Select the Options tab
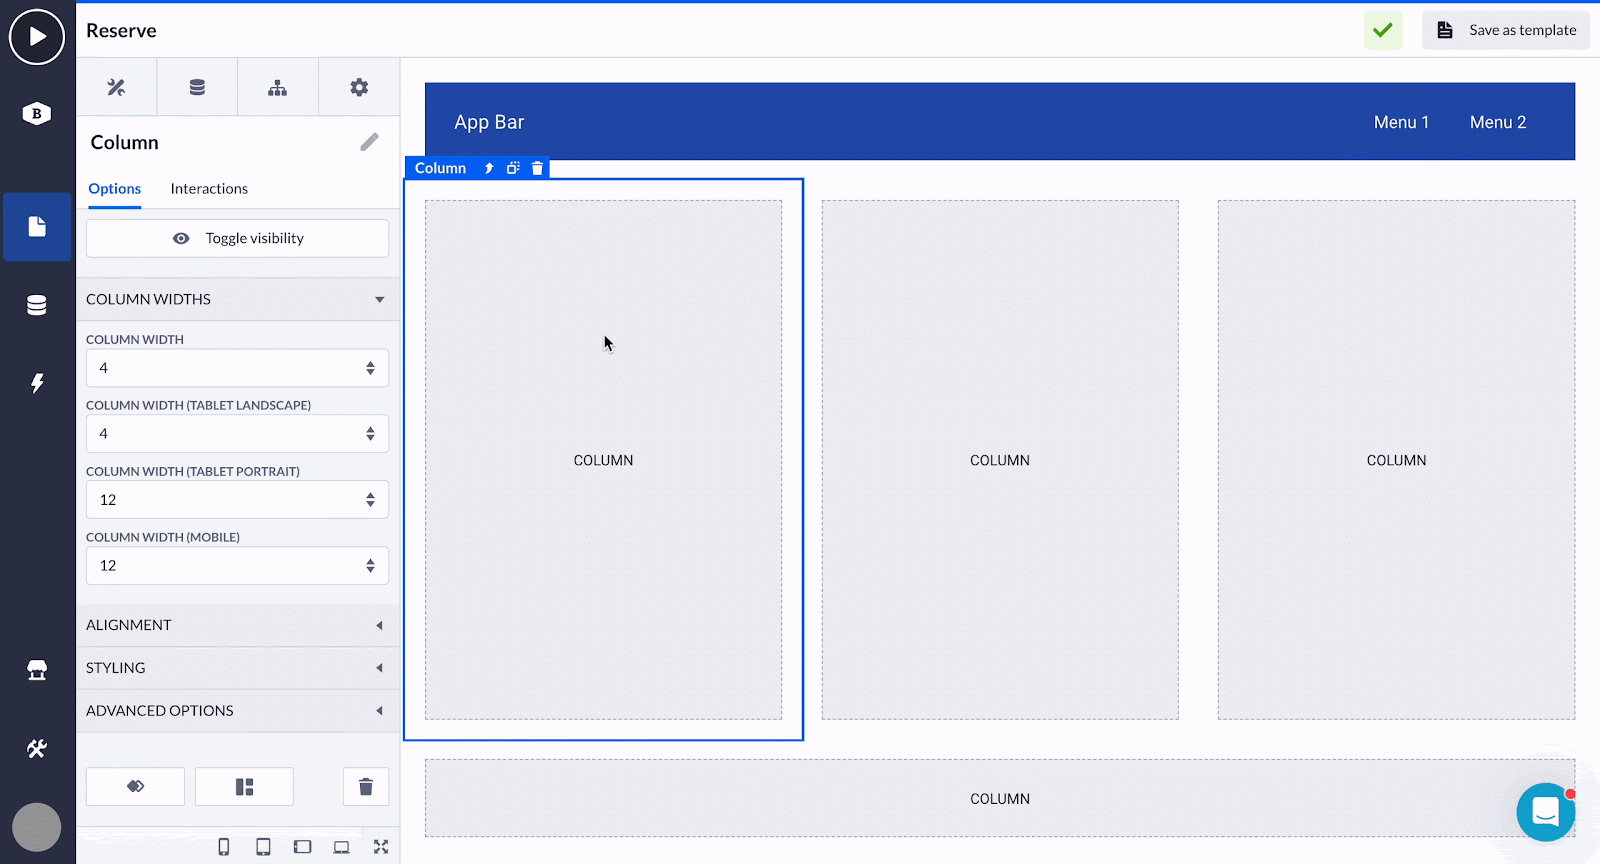This screenshot has height=864, width=1600. [x=115, y=189]
